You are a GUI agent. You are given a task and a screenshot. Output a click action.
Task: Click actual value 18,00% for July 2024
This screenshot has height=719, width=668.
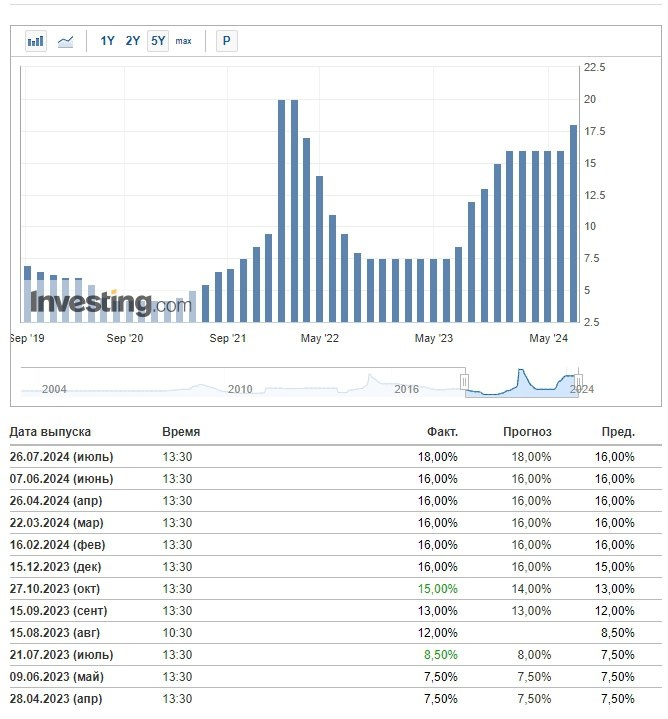pyautogui.click(x=437, y=457)
